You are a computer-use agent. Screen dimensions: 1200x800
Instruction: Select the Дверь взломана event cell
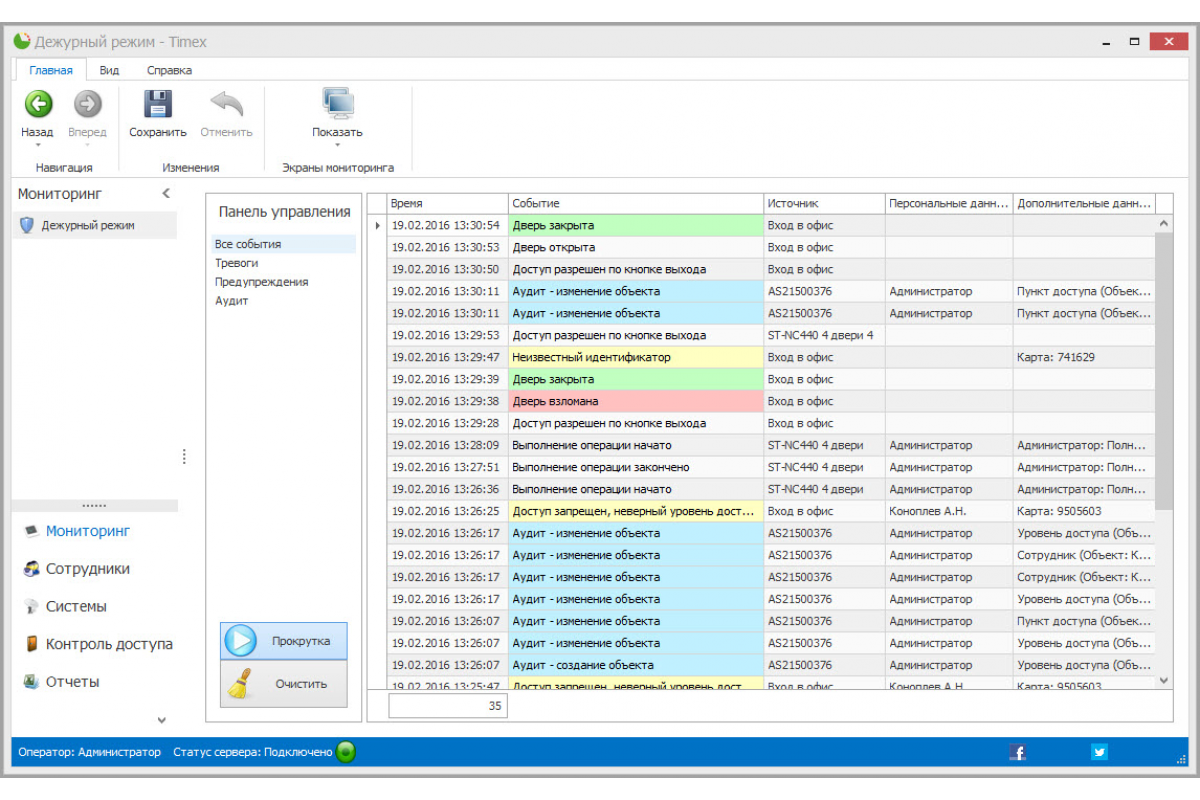pyautogui.click(x=636, y=401)
